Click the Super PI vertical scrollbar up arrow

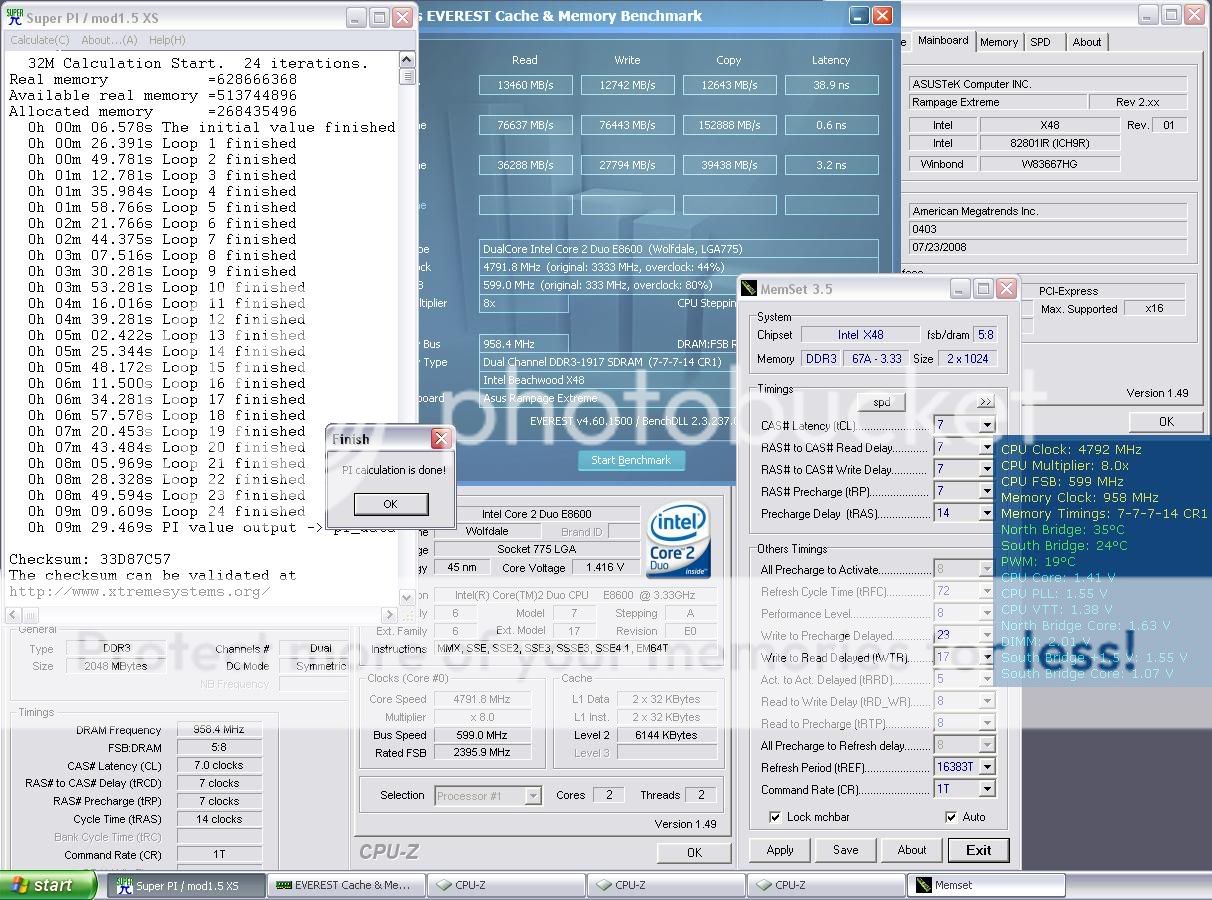pyautogui.click(x=407, y=62)
